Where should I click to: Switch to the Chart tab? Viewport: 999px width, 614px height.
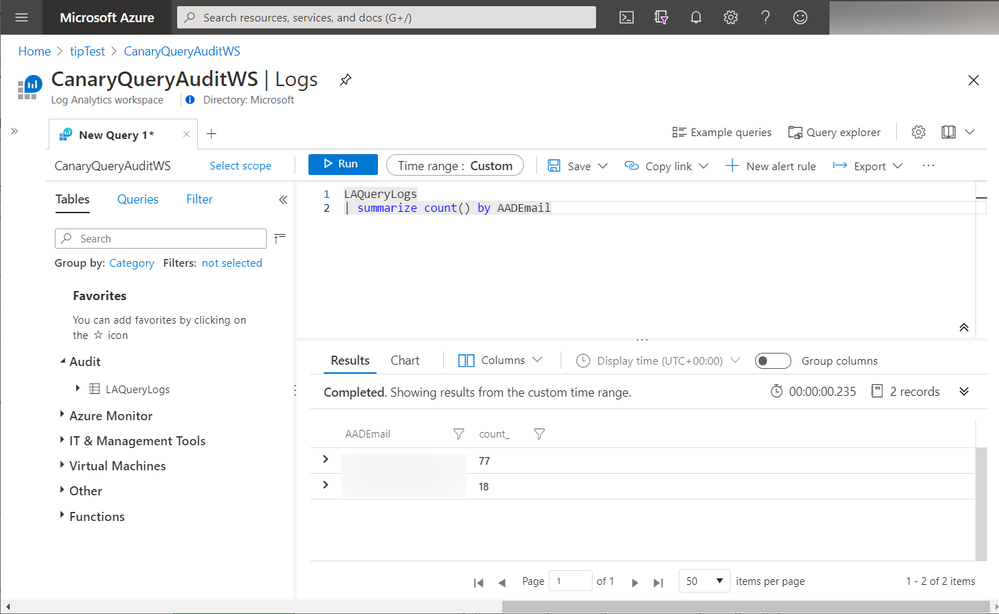point(405,361)
